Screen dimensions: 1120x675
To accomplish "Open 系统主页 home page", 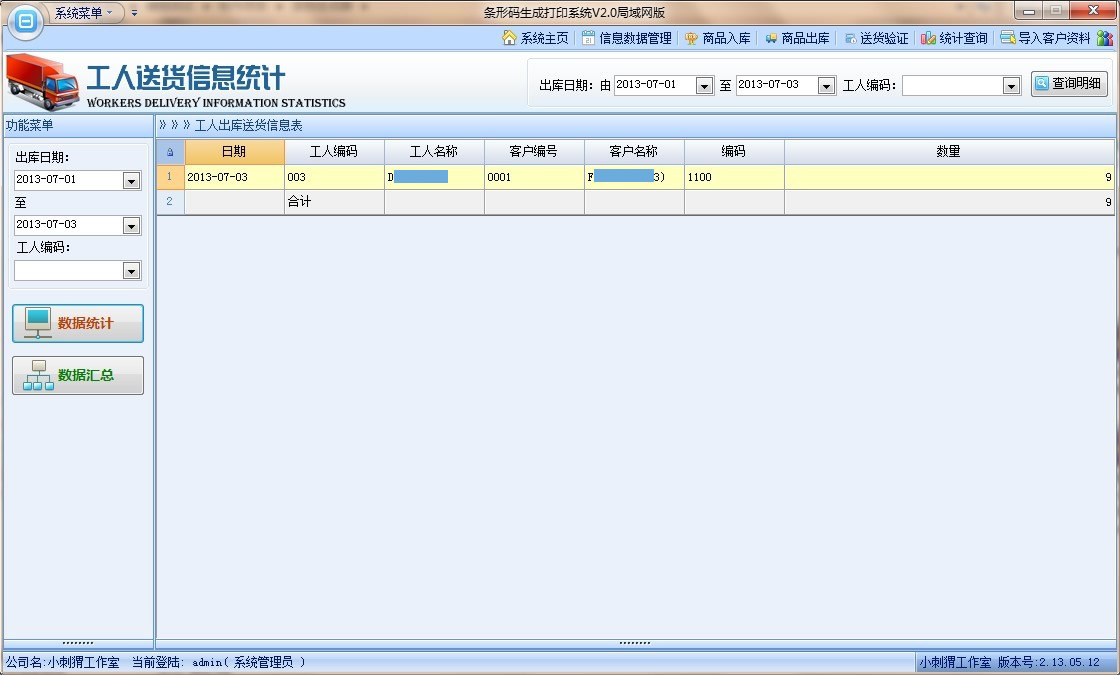I will click(536, 38).
